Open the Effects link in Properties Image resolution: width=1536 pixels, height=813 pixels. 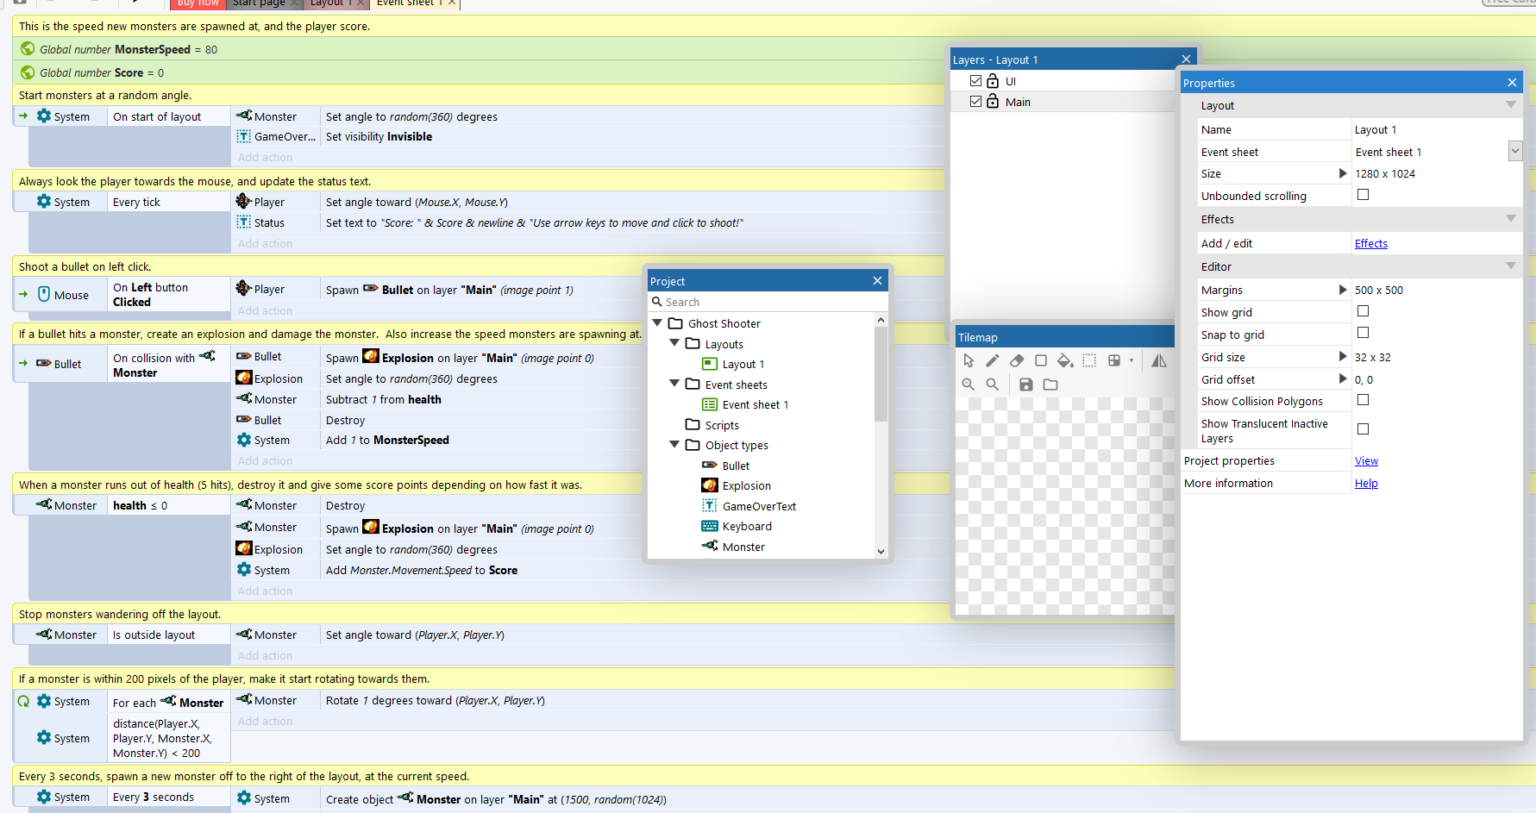[x=1371, y=243]
